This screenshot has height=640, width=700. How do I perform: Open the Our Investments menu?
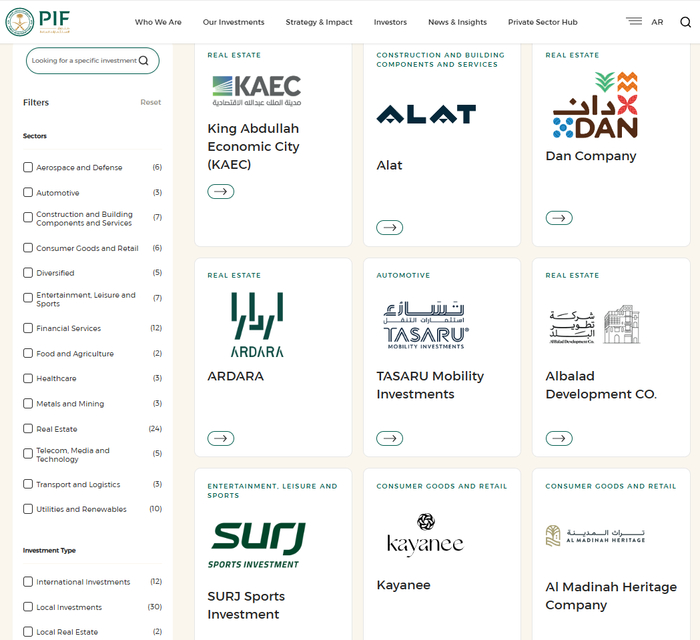(233, 22)
